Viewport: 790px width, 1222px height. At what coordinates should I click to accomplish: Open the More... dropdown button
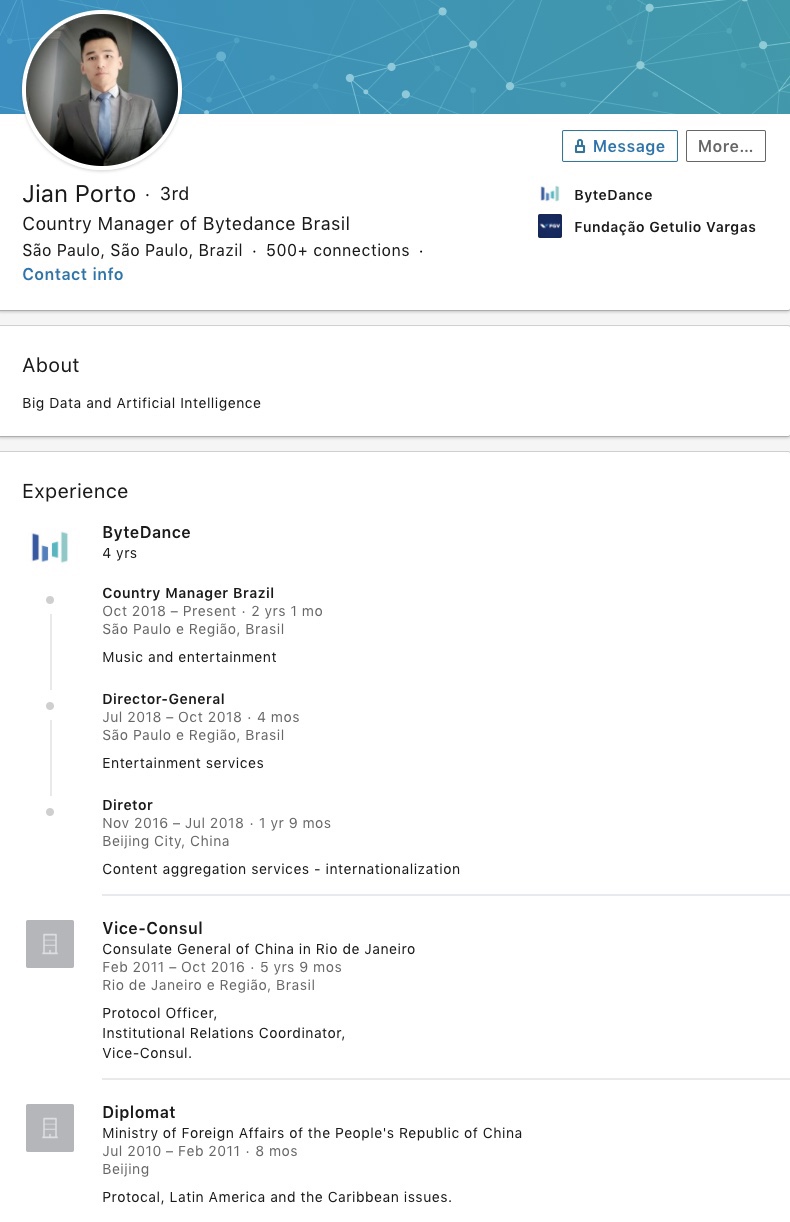coord(725,146)
